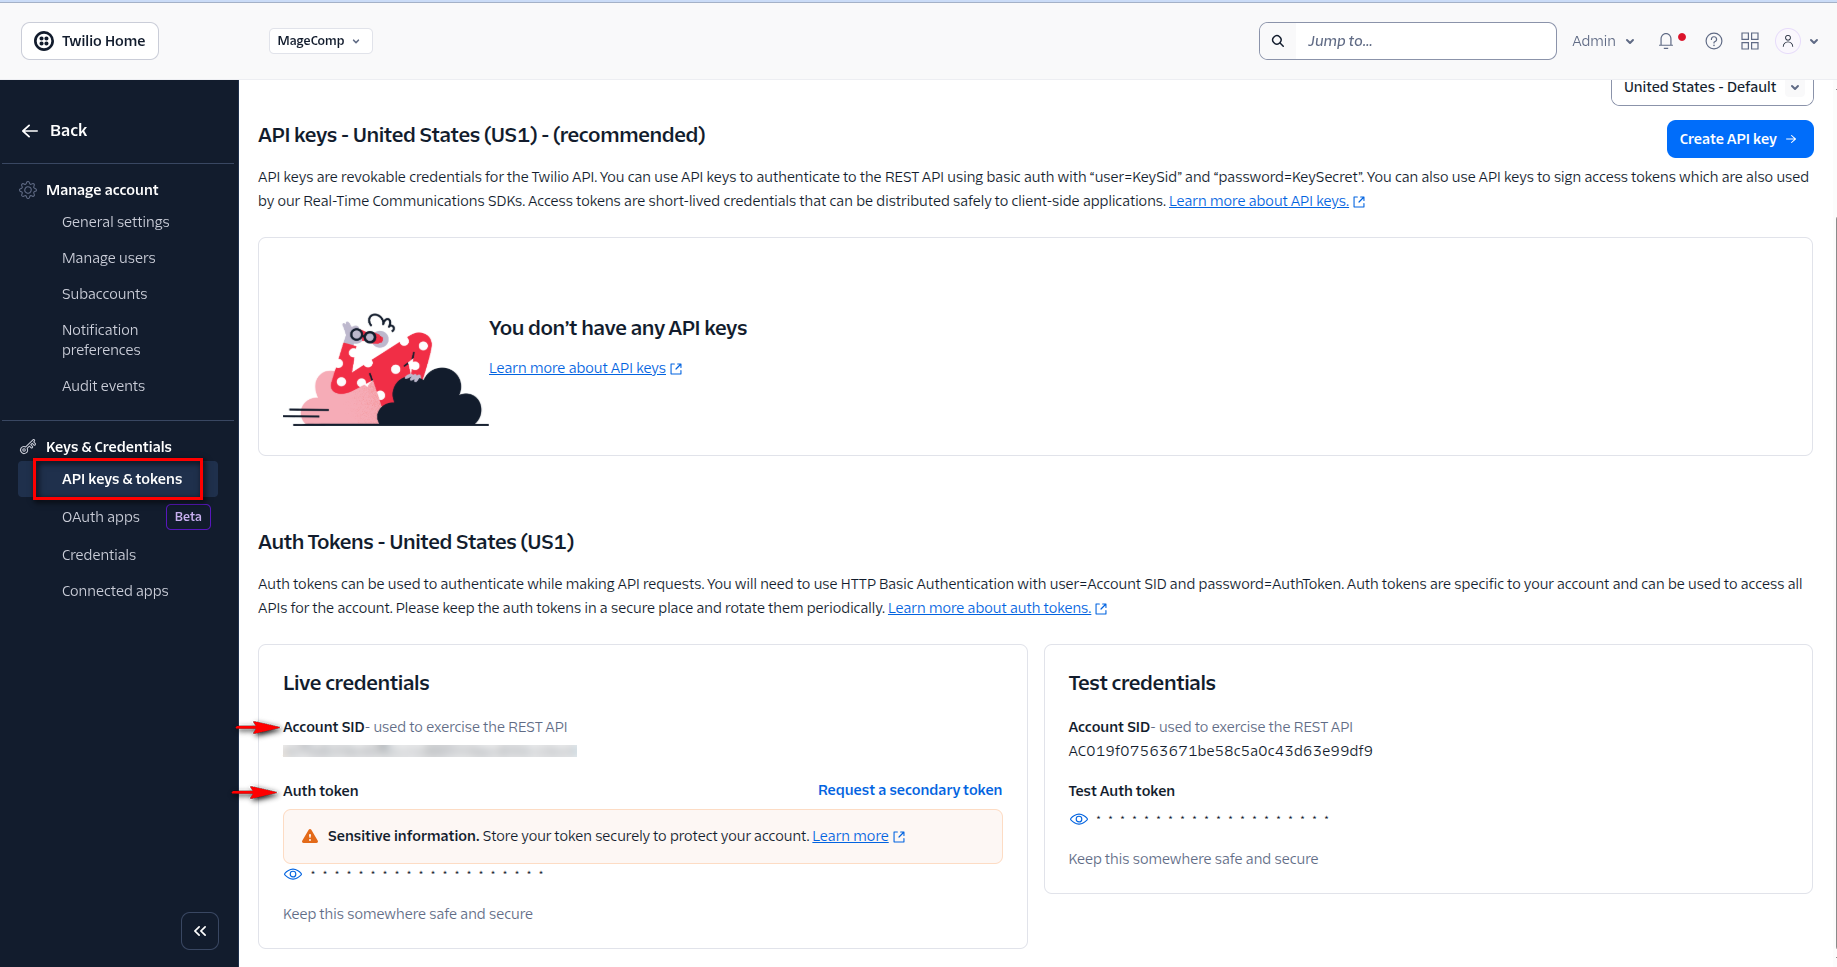Screen dimensions: 1837x967
Task: Open OAuth apps Beta sidebar item
Action: (x=101, y=517)
